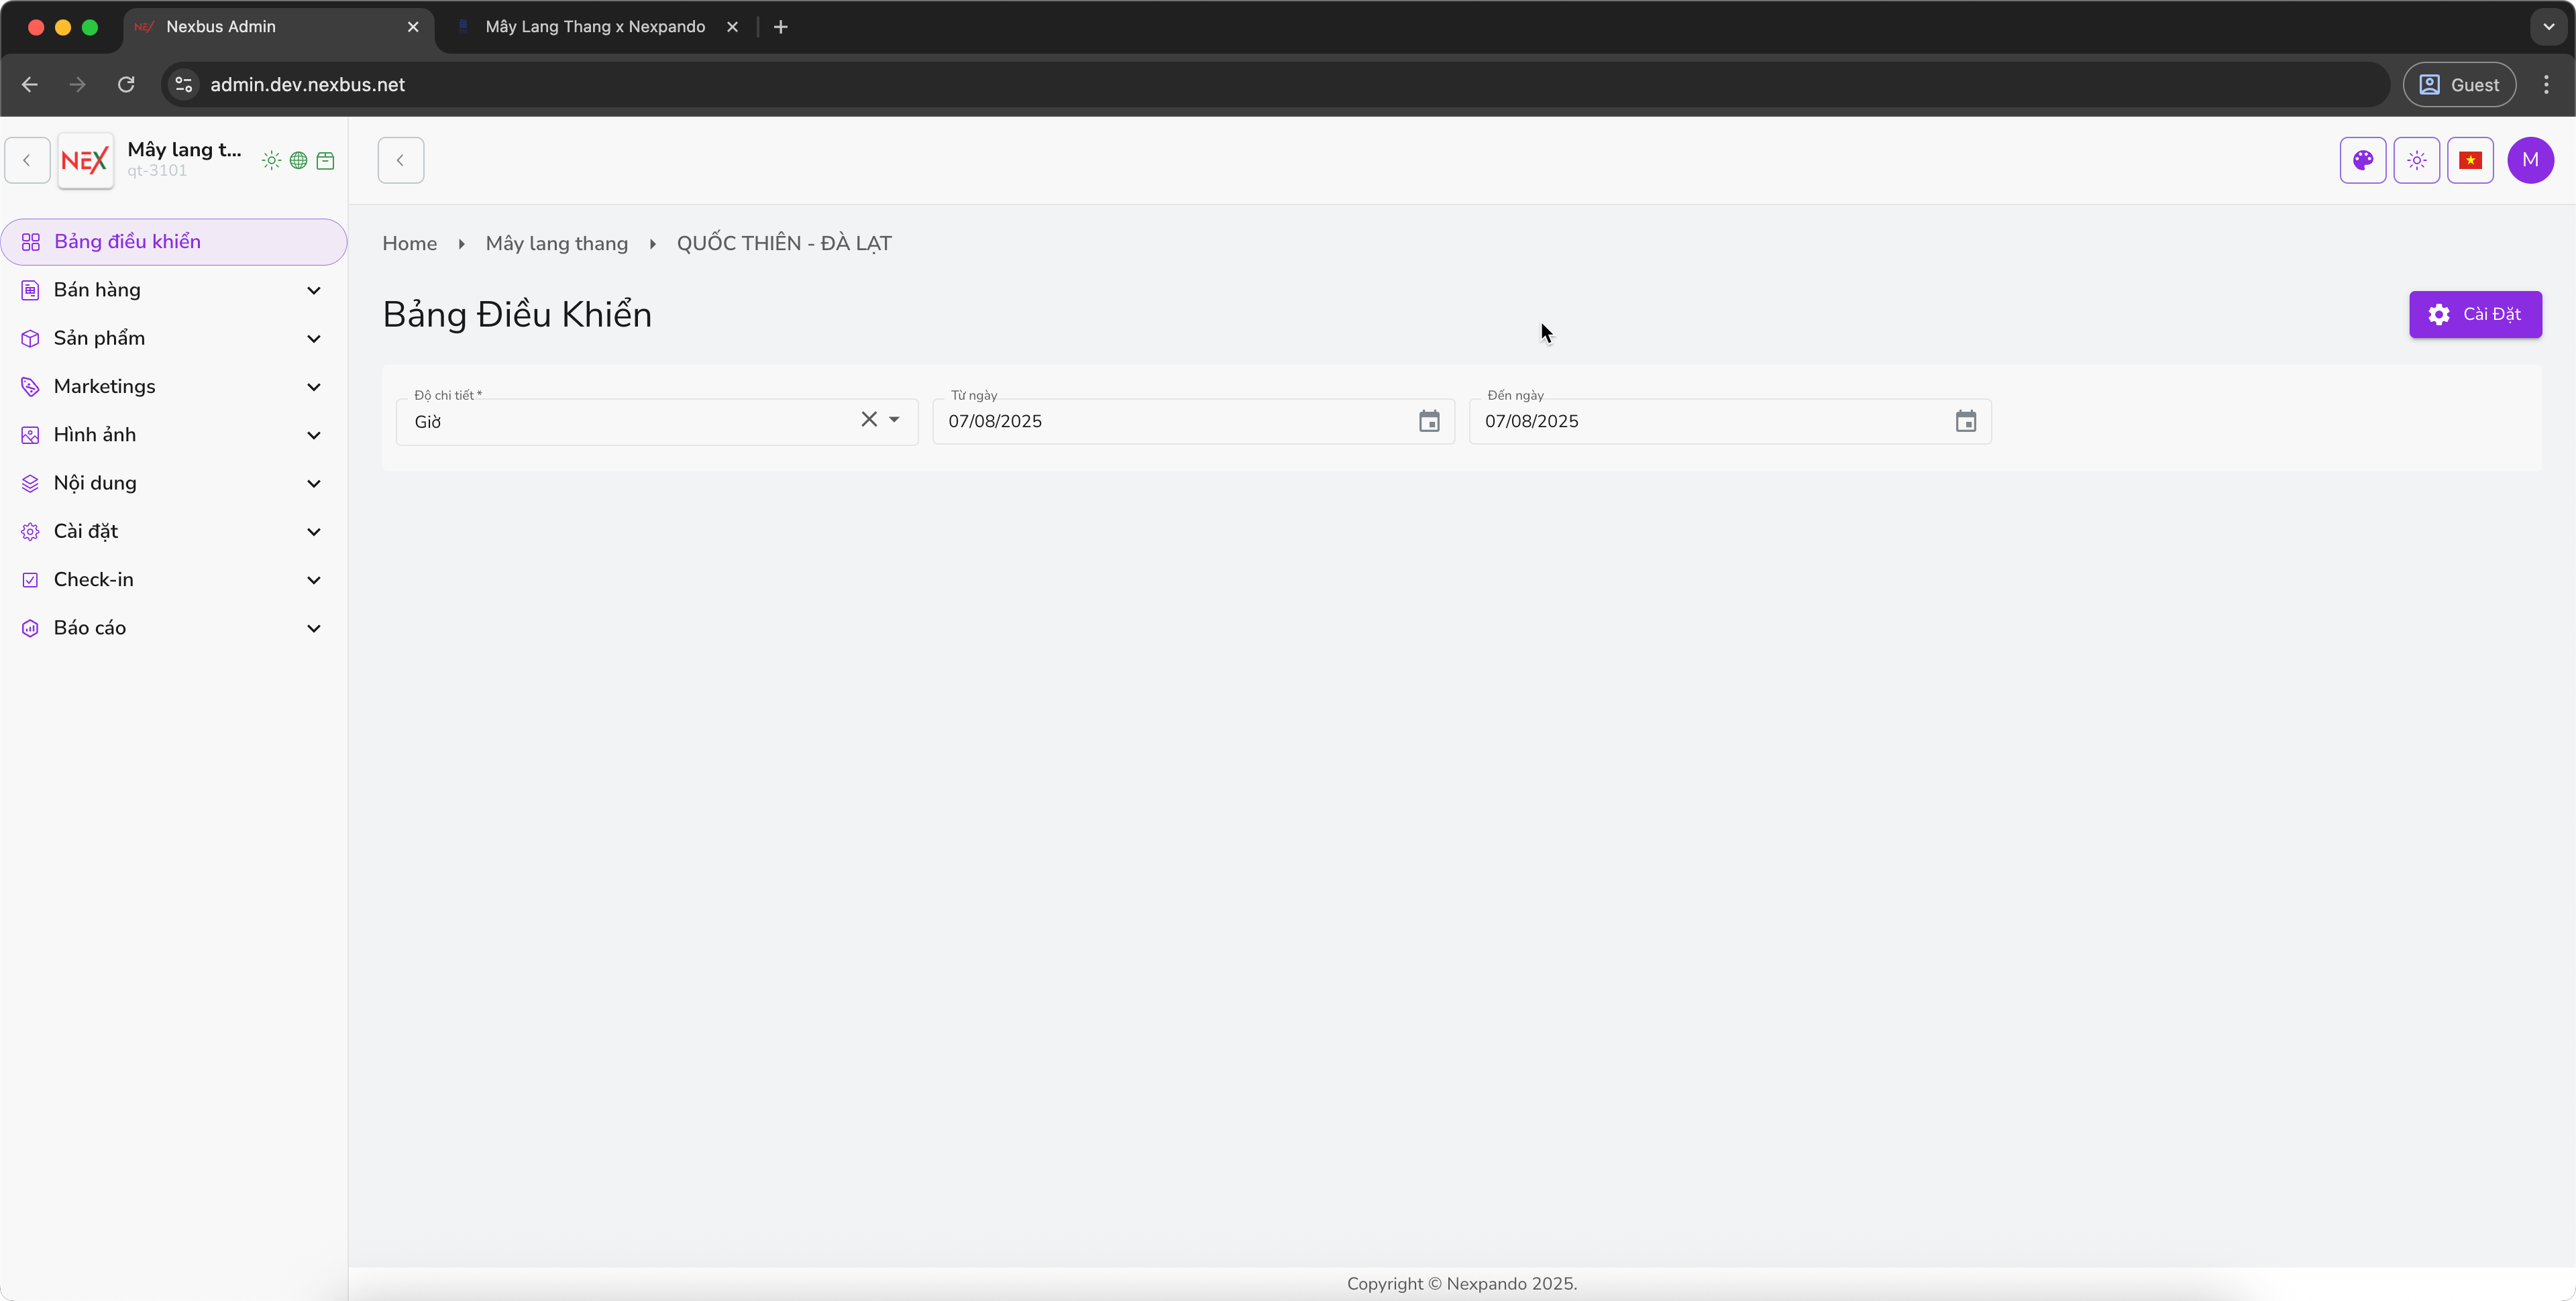The image size is (2576, 1301).
Task: Clear the Độ chi tiết selection
Action: (869, 420)
